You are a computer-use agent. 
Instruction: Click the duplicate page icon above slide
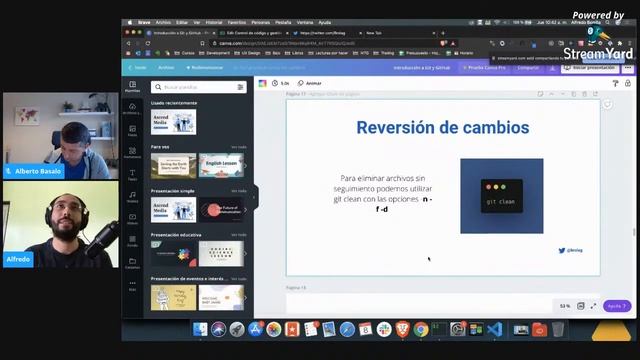click(573, 94)
